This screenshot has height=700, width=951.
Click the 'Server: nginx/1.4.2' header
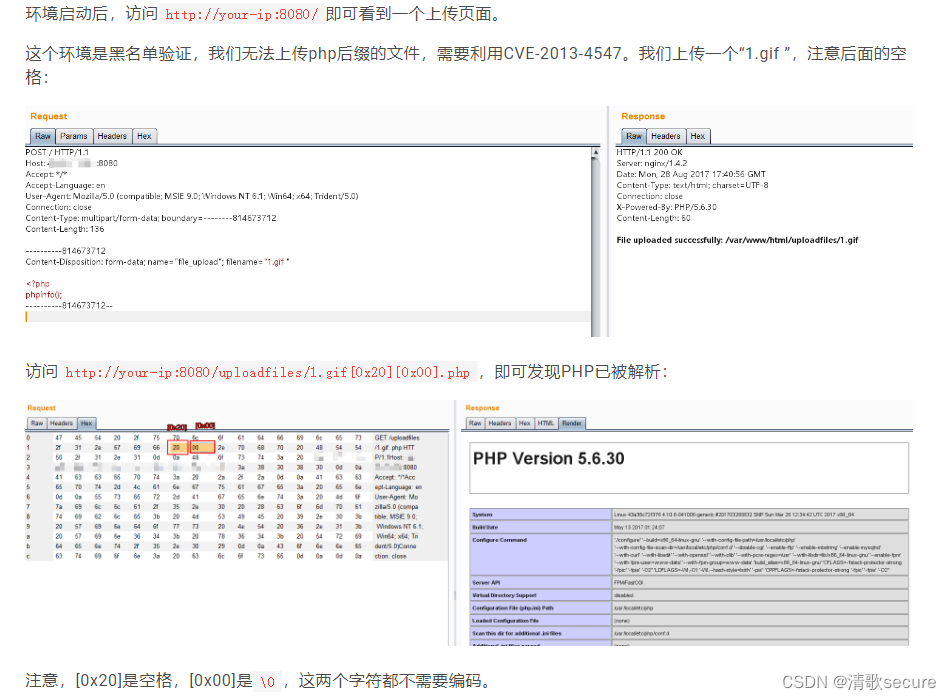click(x=652, y=163)
